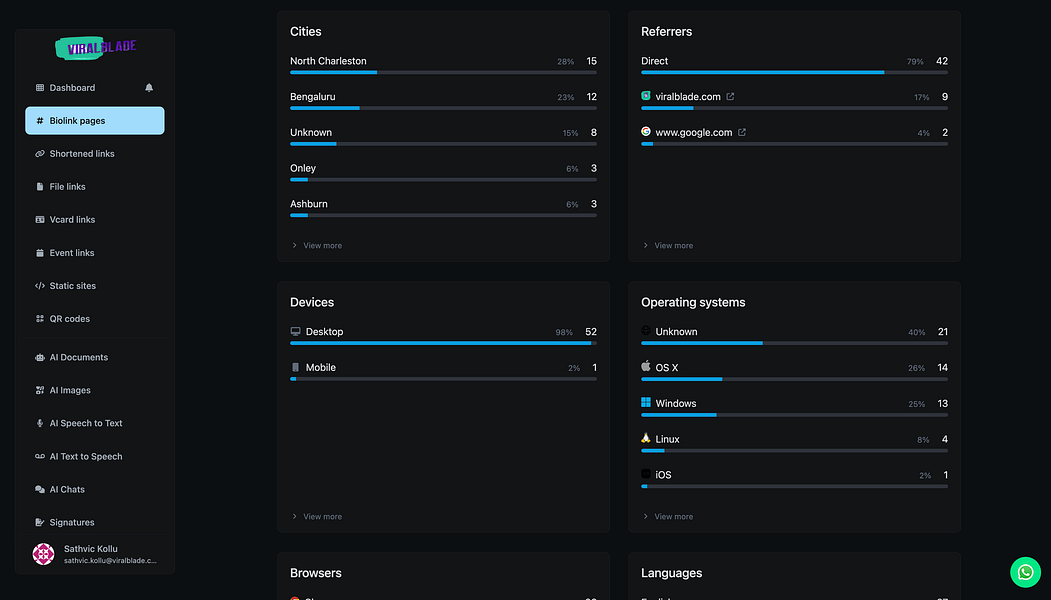
Task: Click the North Charleston progress bar
Action: [443, 72]
